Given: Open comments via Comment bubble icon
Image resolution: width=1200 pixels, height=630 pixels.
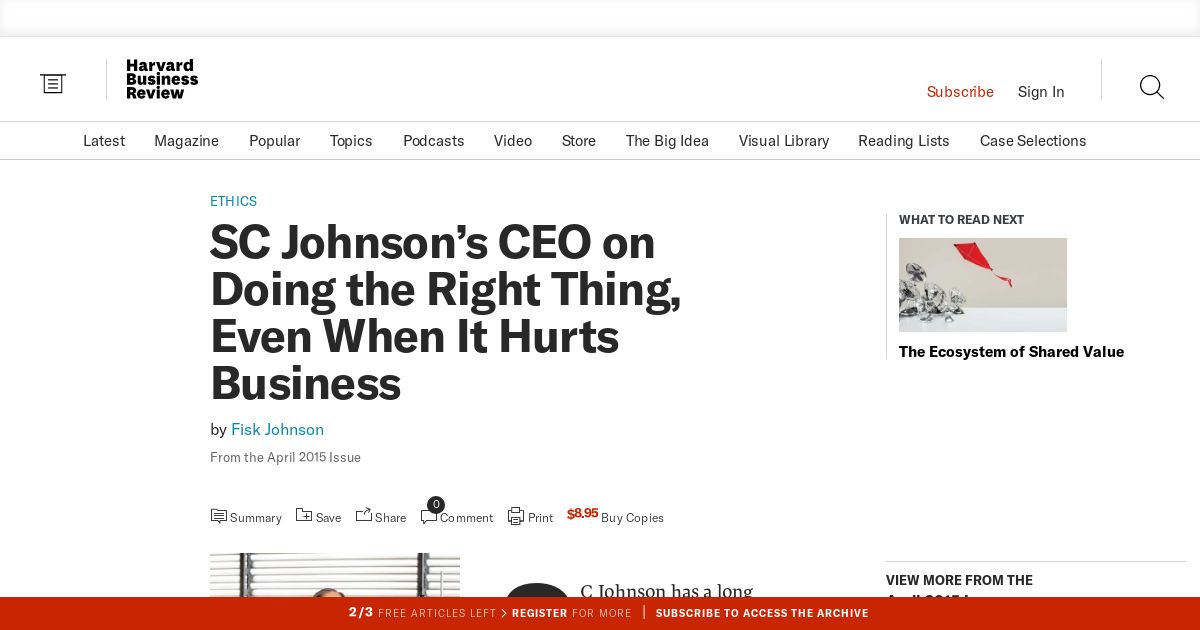Looking at the screenshot, I should click(429, 517).
